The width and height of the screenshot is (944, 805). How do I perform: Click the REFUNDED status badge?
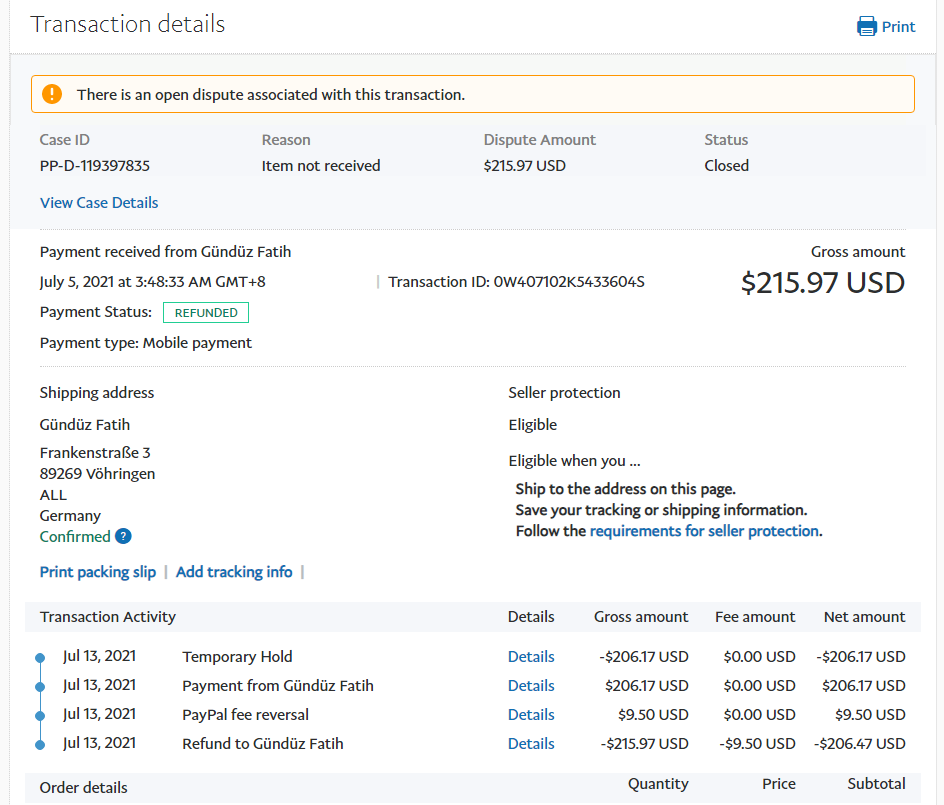pos(206,313)
